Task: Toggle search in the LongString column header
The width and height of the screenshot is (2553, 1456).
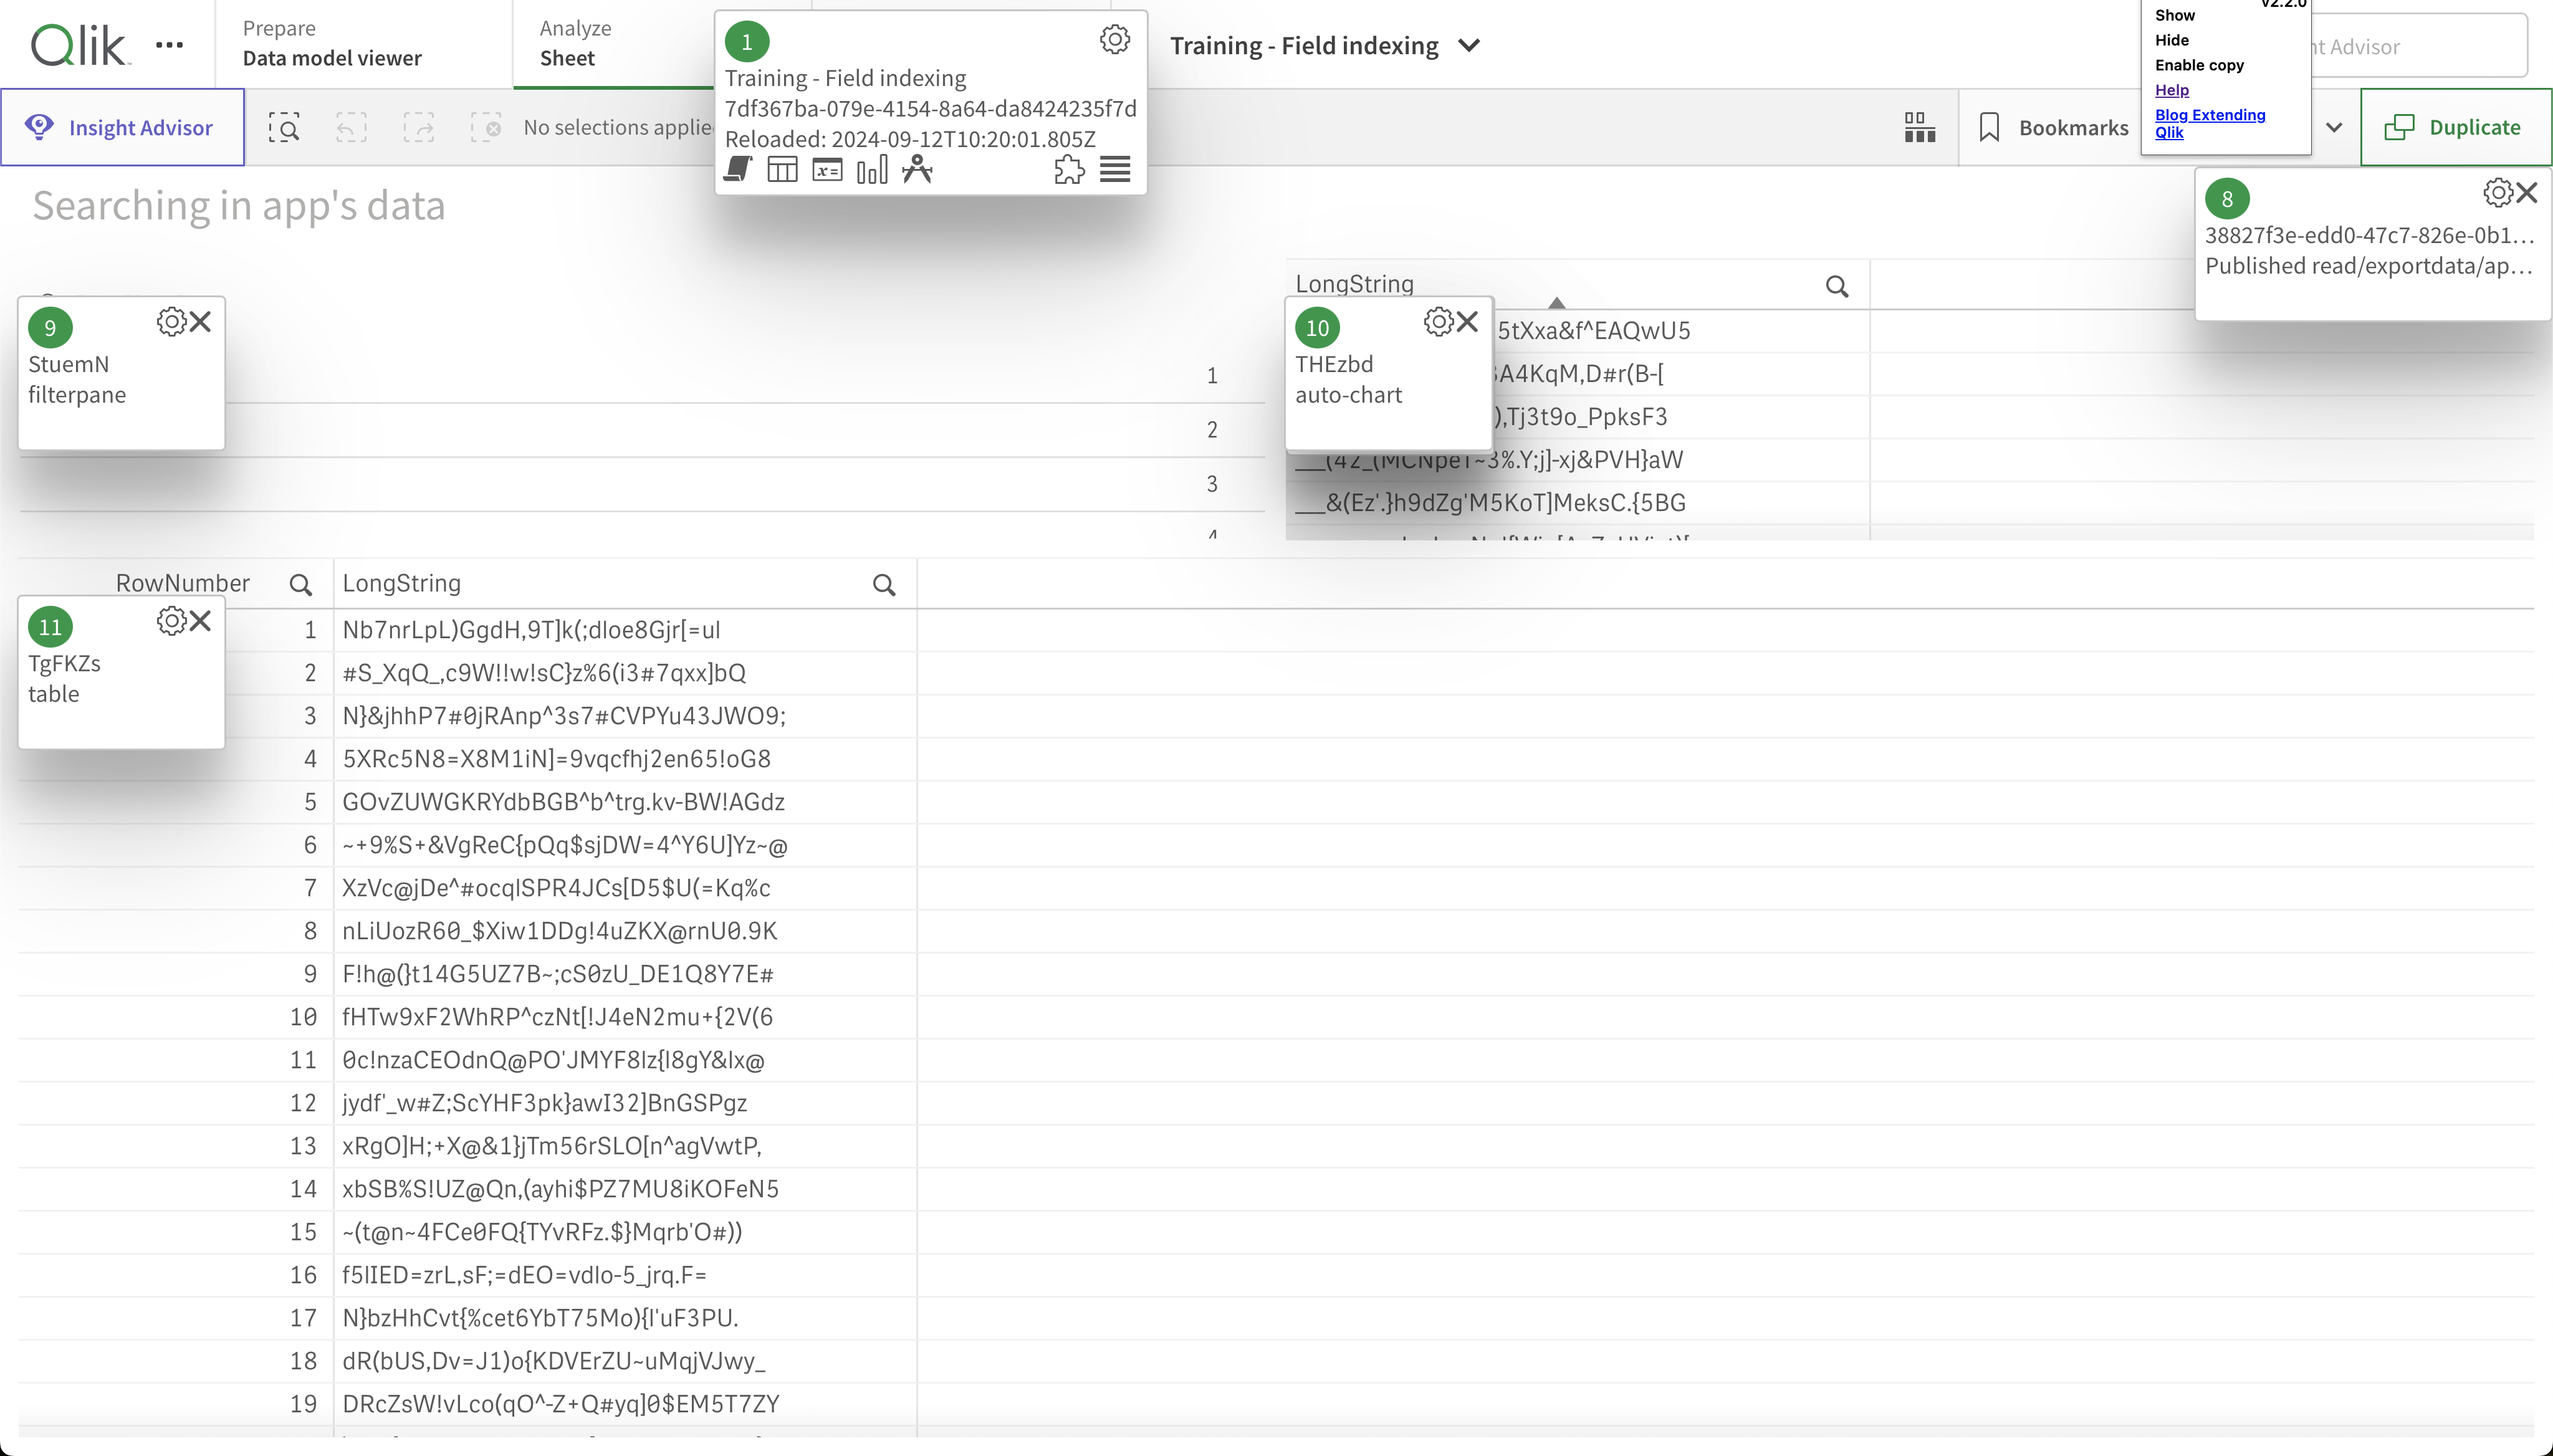Action: (885, 583)
